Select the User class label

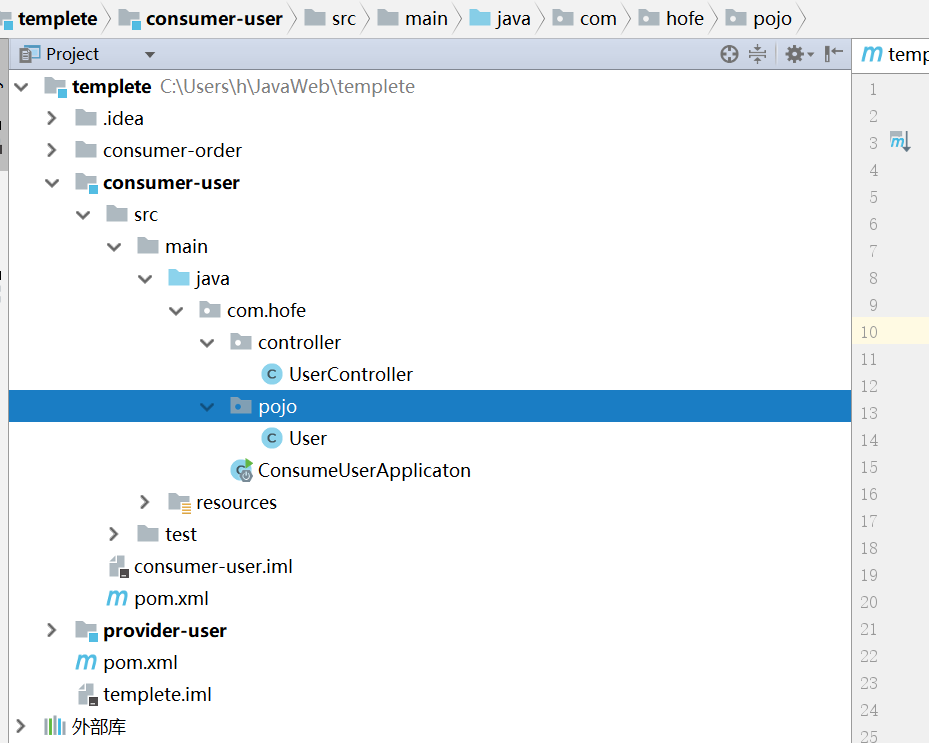(x=308, y=438)
